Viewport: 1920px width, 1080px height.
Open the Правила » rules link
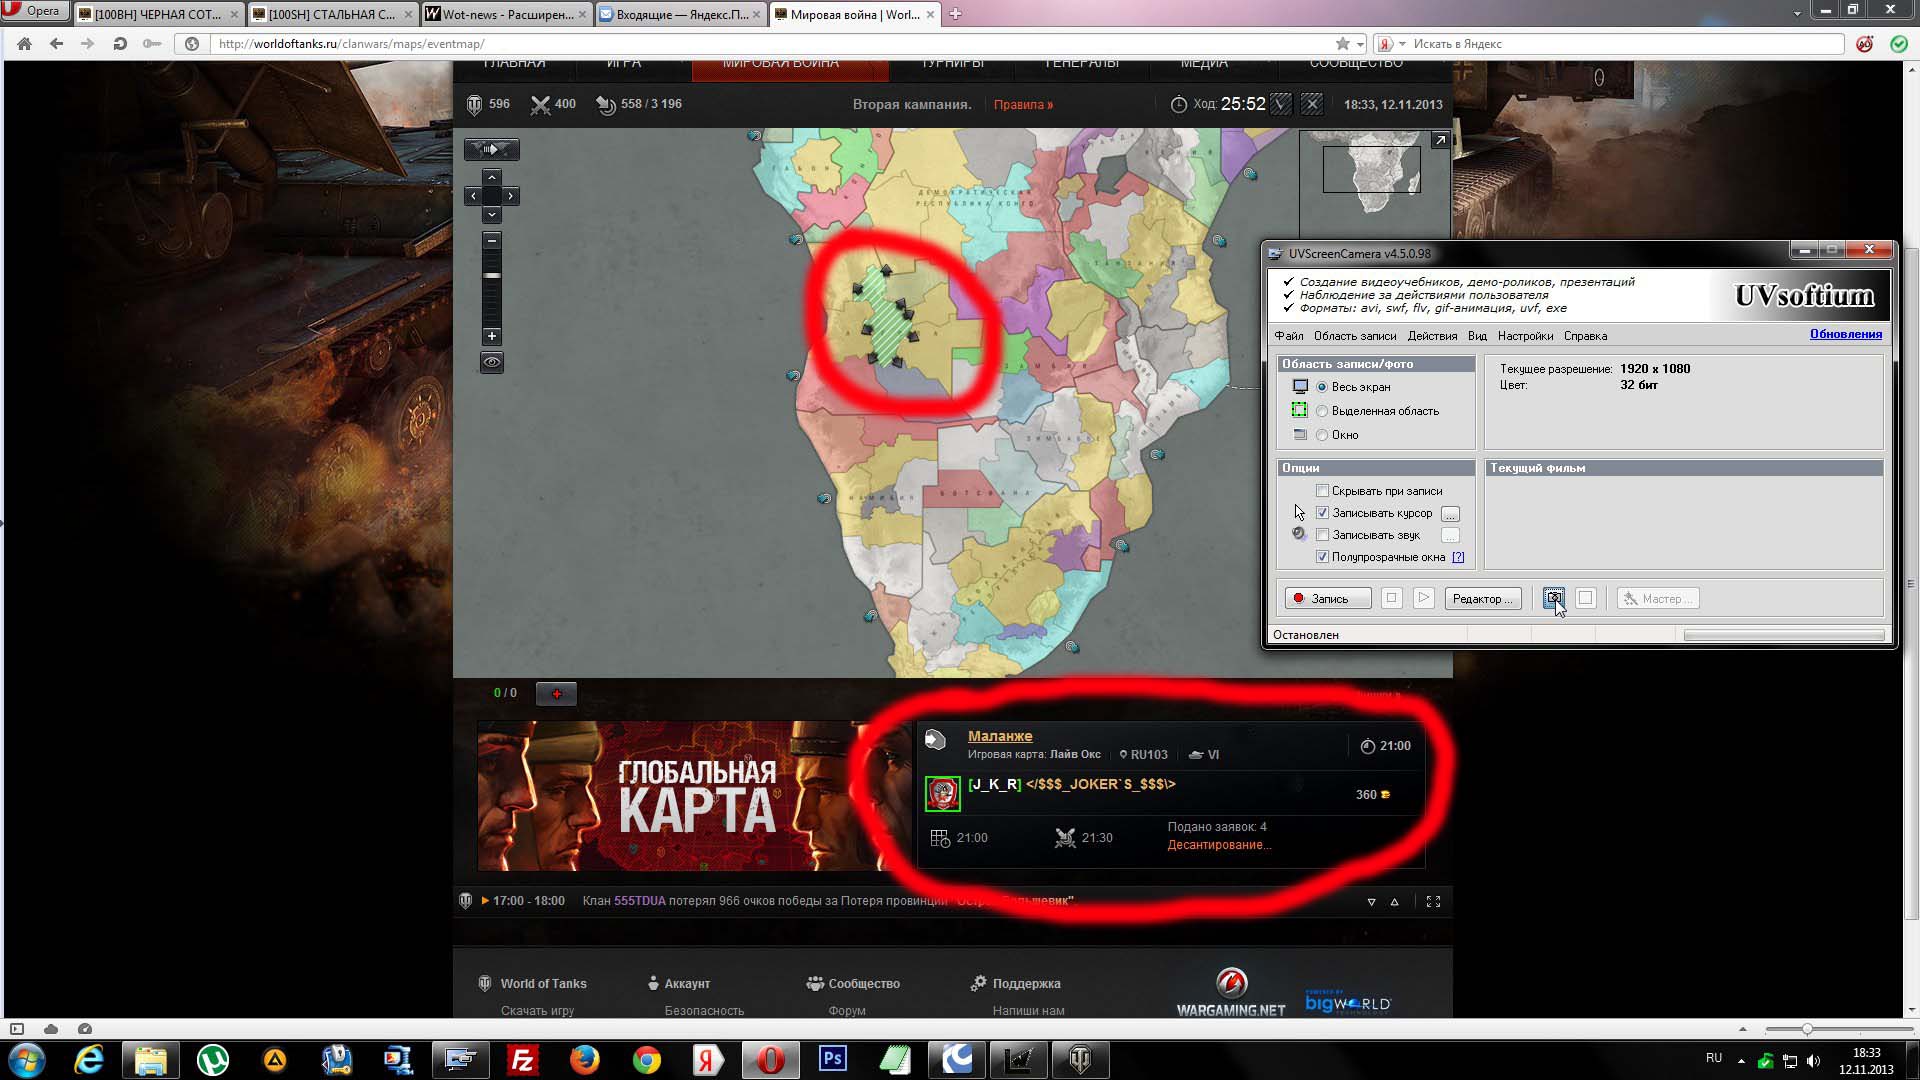pyautogui.click(x=1023, y=104)
